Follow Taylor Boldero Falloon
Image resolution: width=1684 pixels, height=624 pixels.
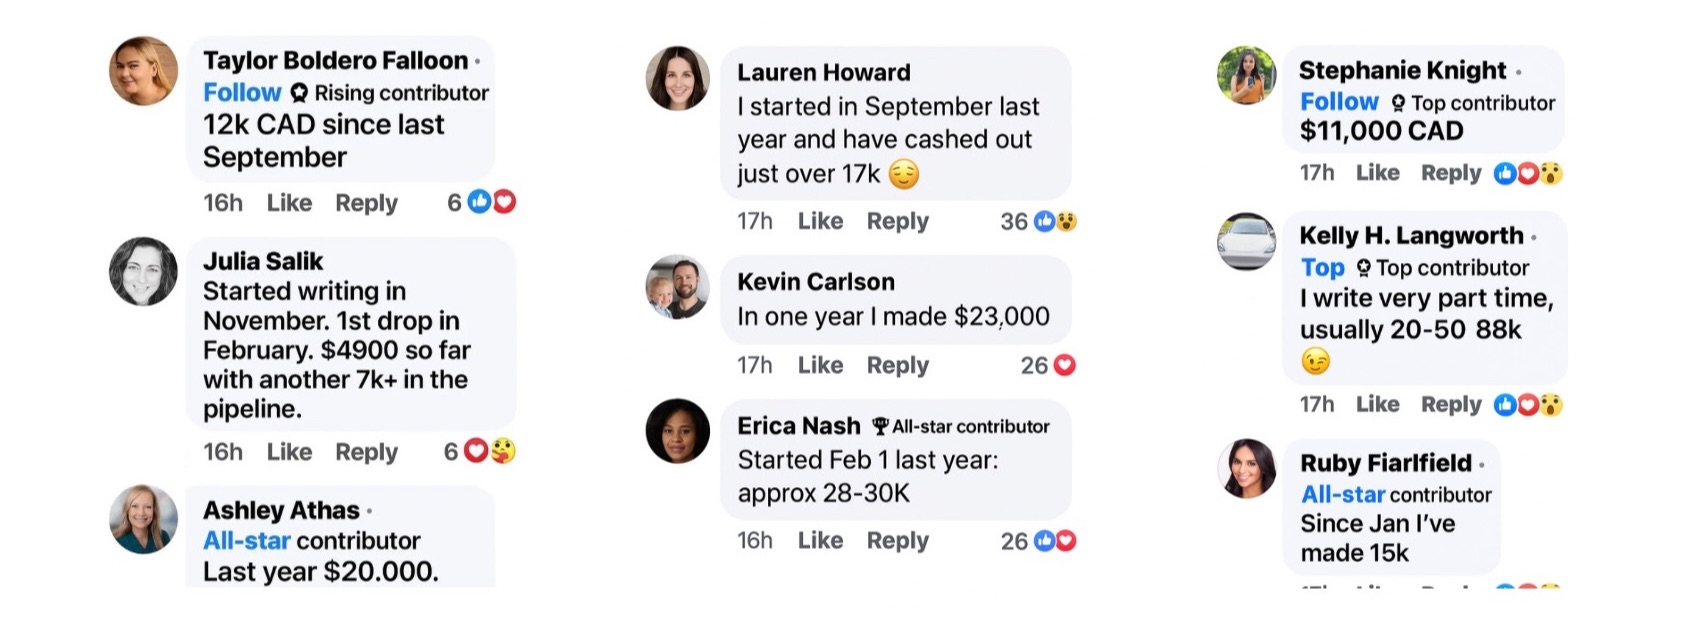[x=242, y=93]
